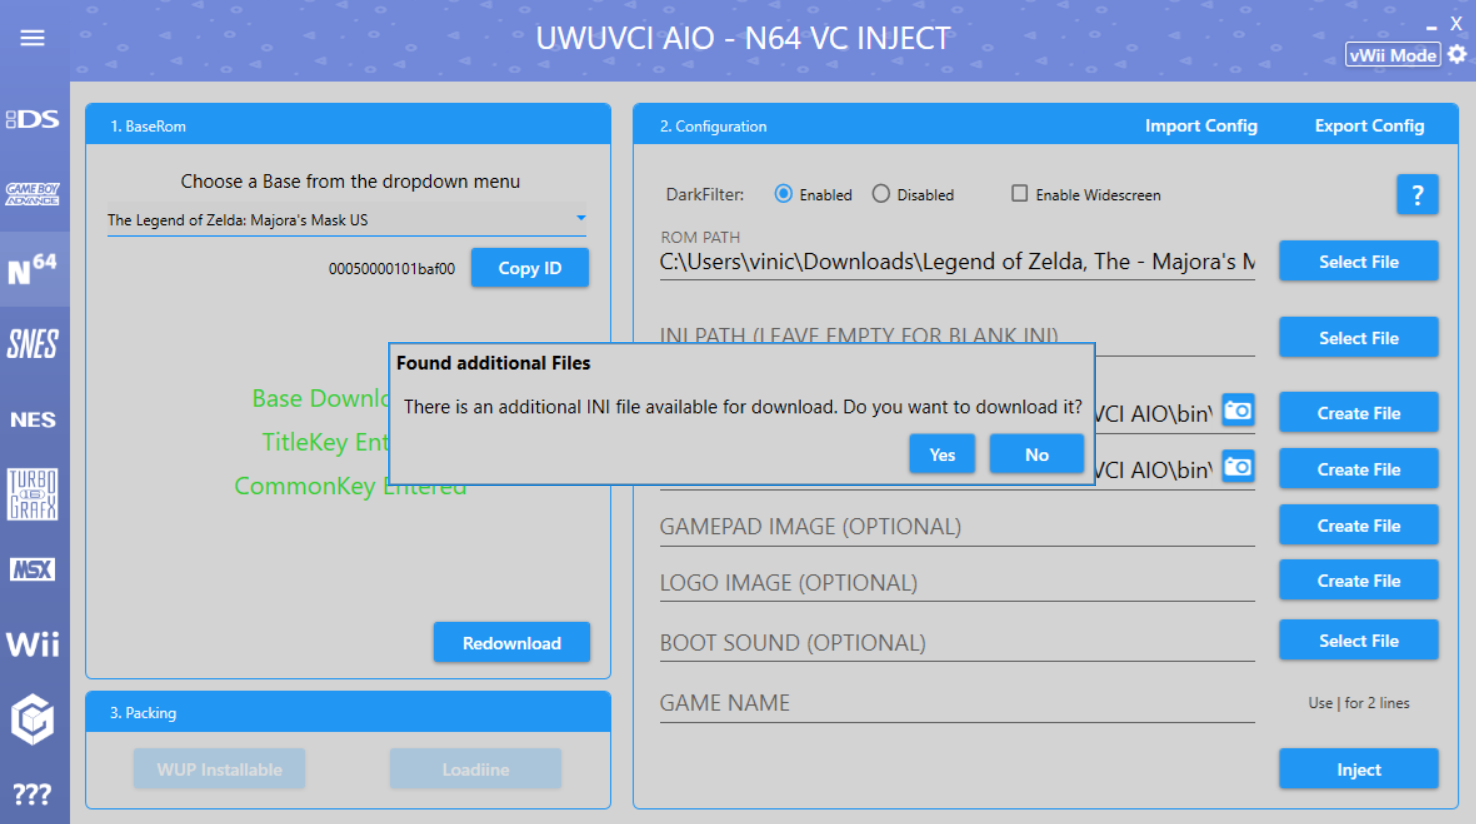
Task: Click the blue help question mark
Action: tap(1416, 195)
